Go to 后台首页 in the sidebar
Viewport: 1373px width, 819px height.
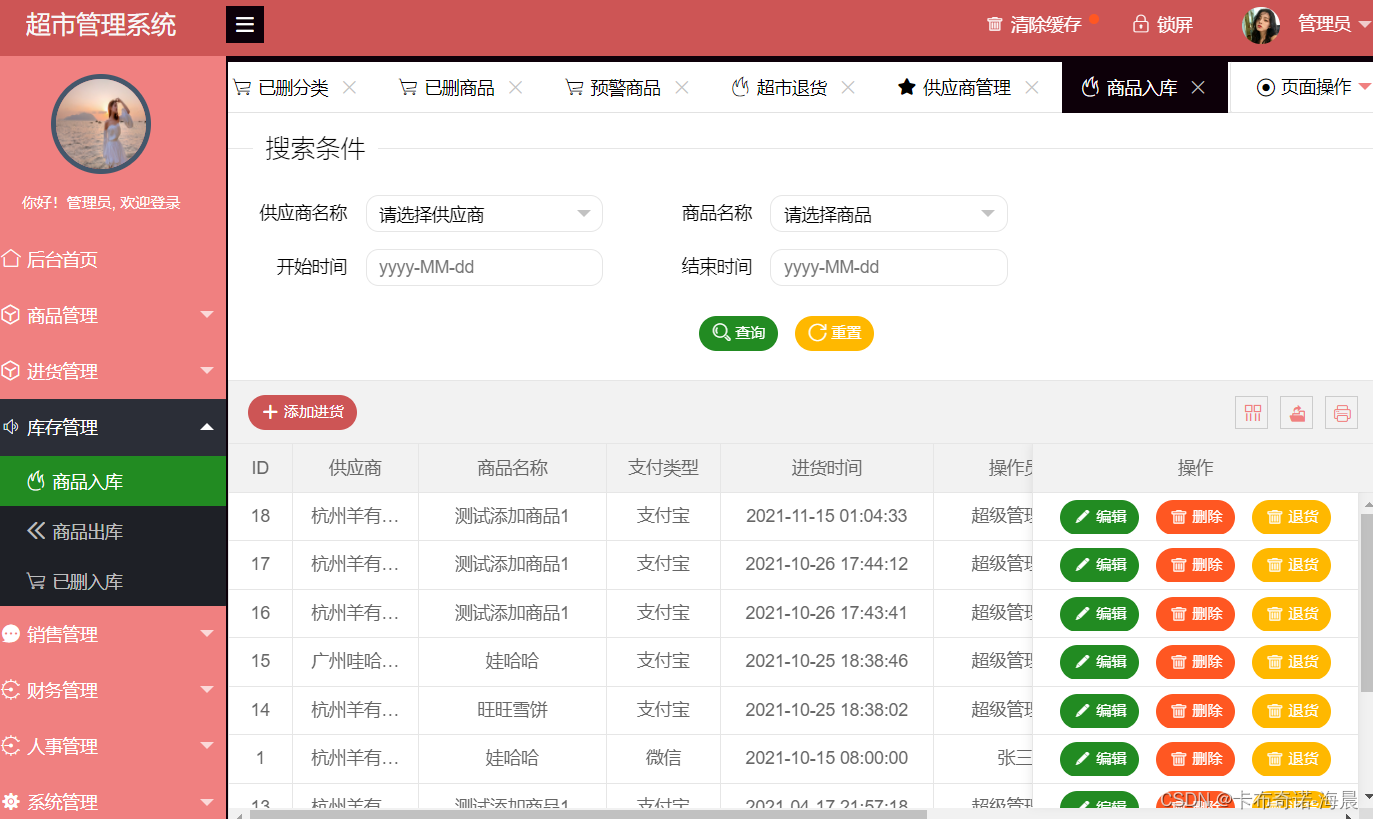113,260
